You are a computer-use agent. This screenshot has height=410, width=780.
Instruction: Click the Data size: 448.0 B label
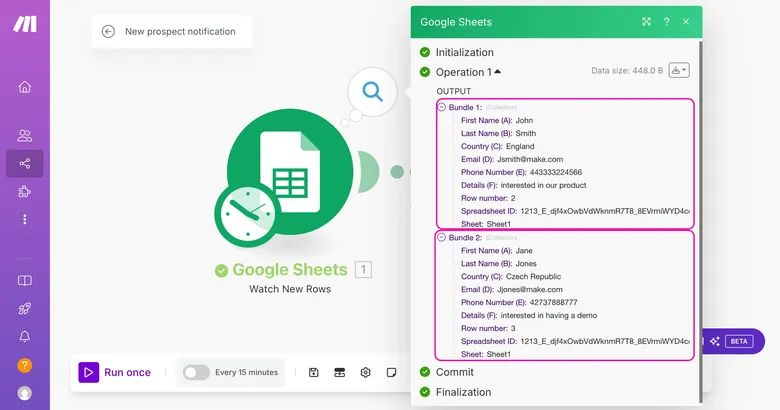627,71
